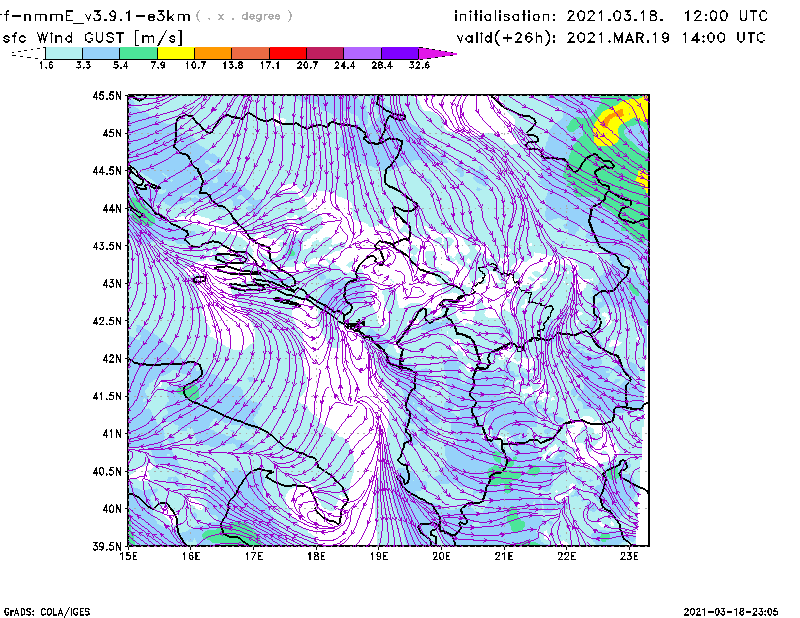Click the '45N' latitude label
The width and height of the screenshot is (800, 618).
point(112,133)
